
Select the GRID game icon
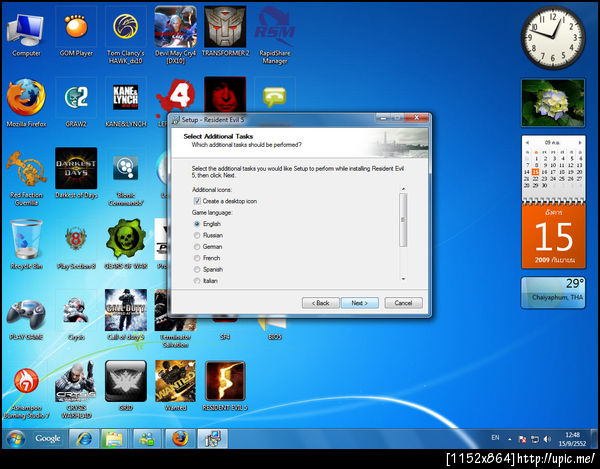click(x=126, y=386)
